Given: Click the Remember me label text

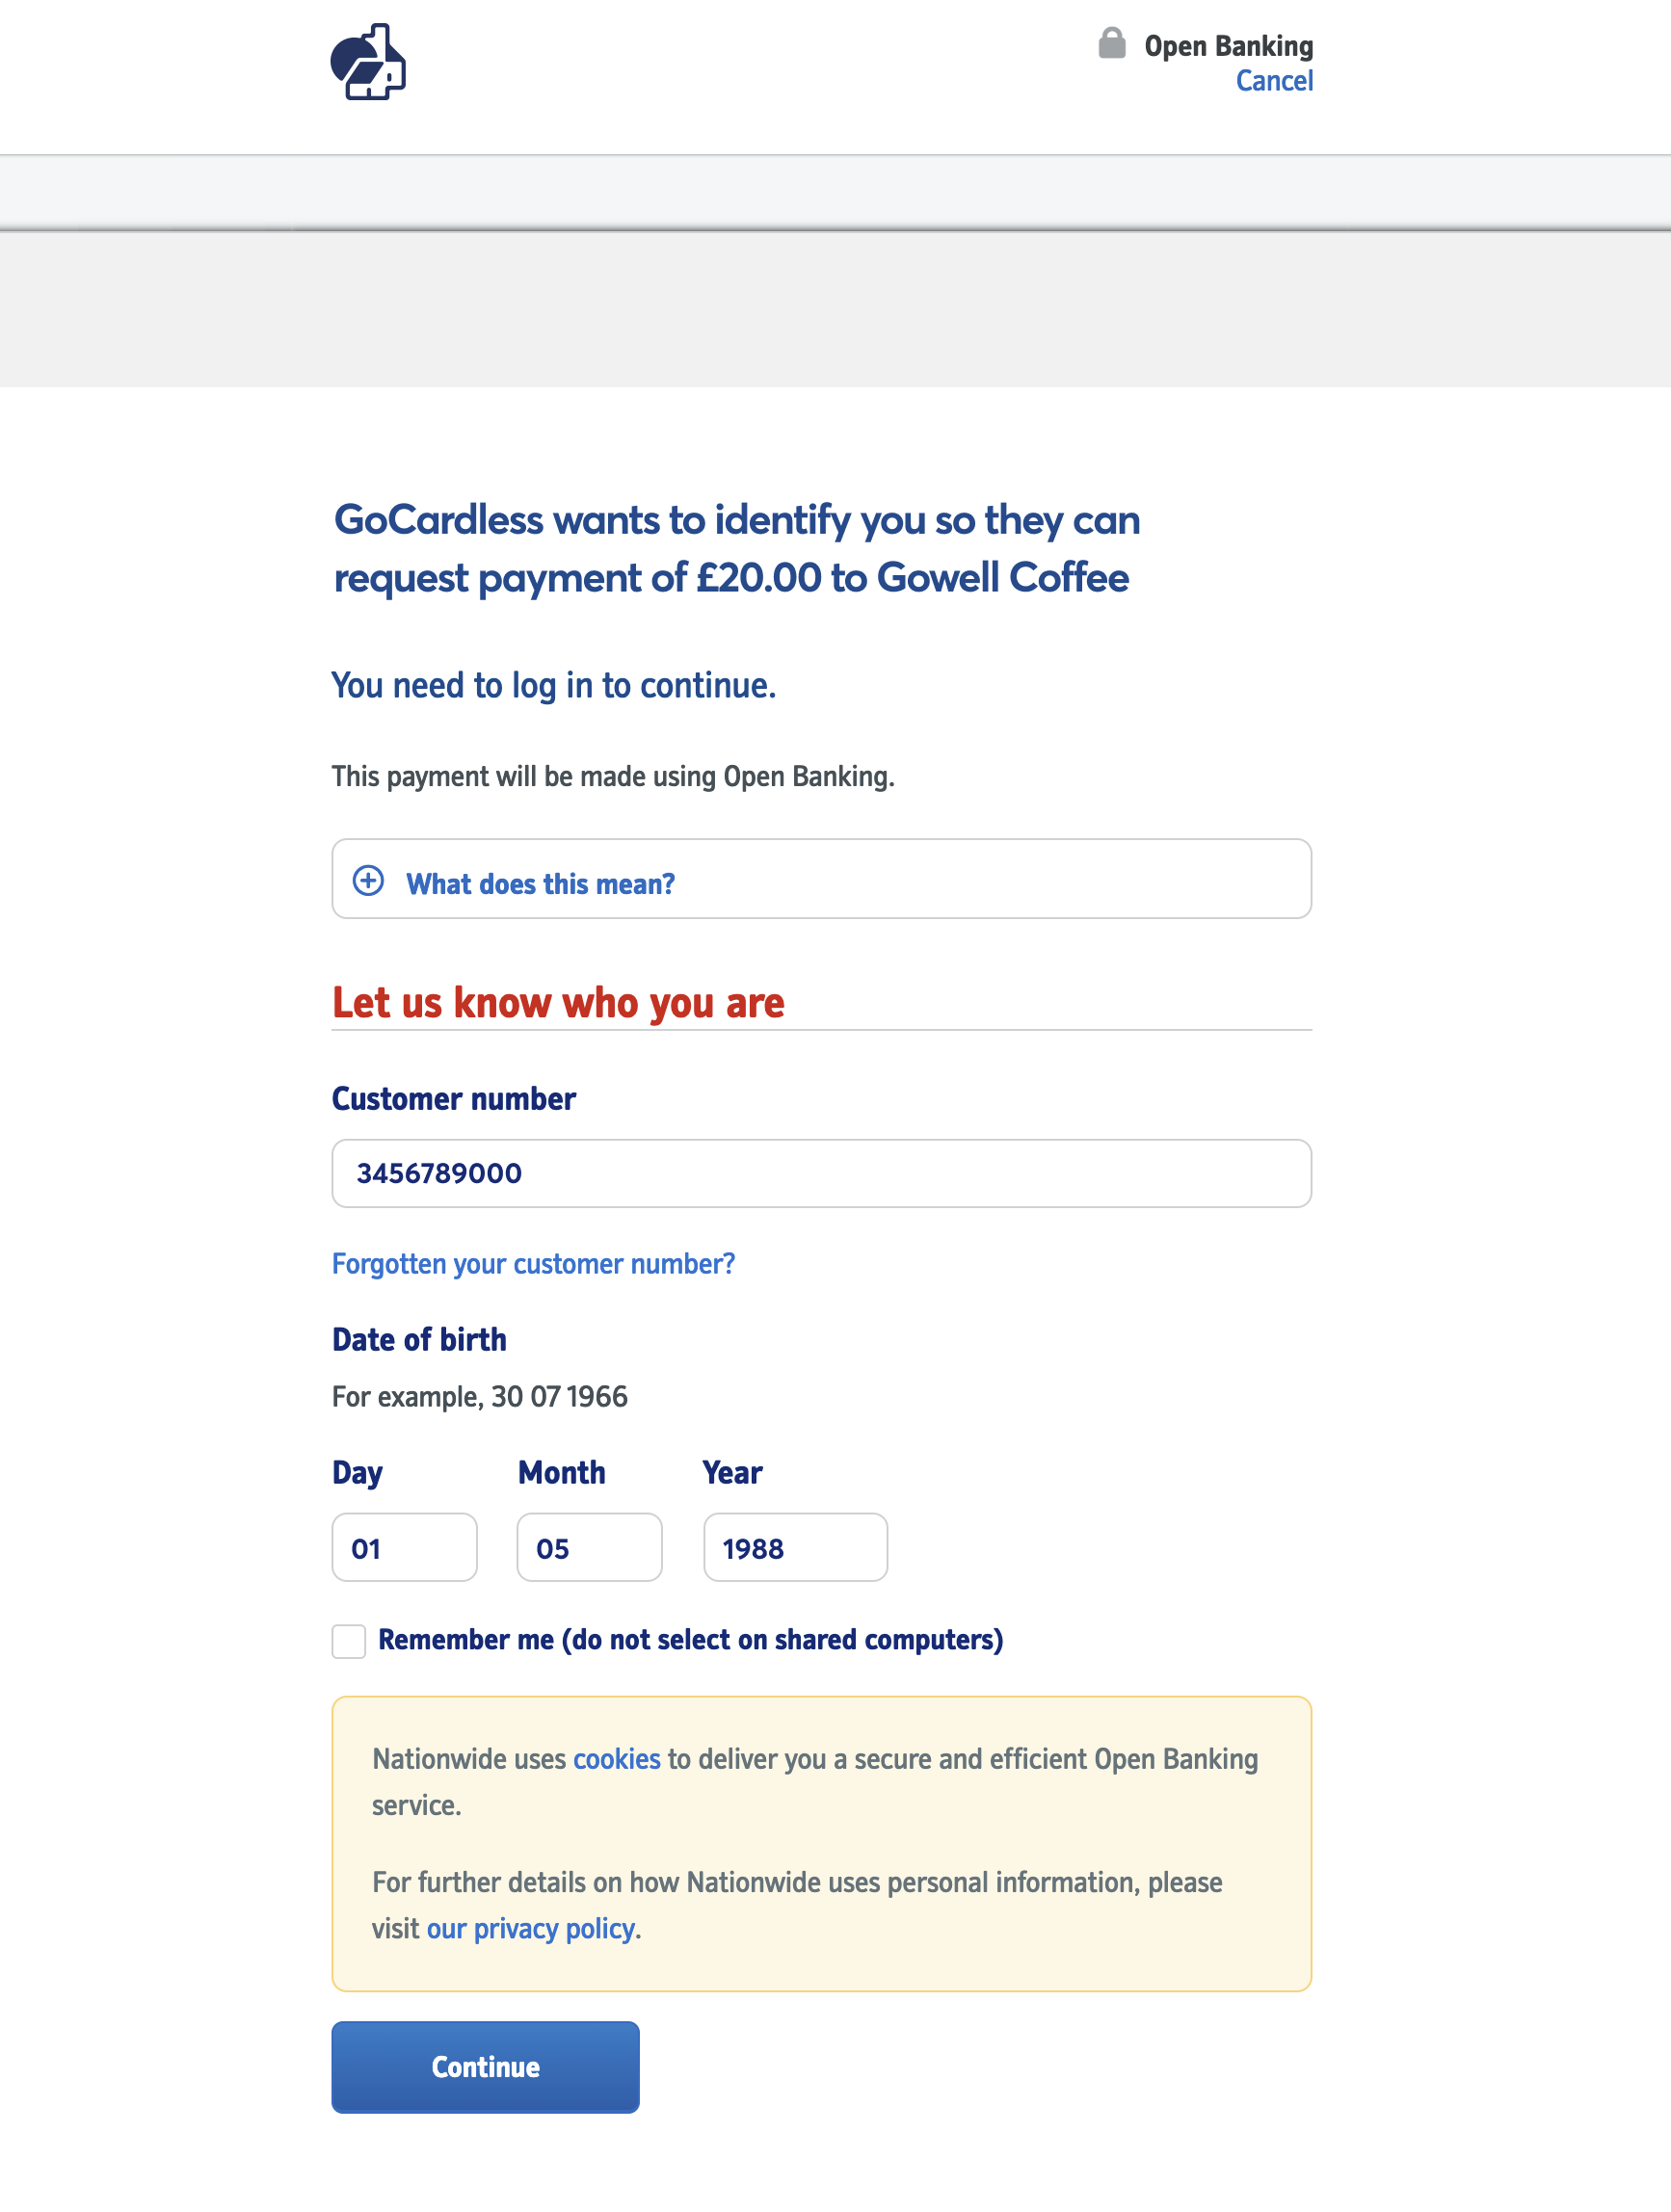Looking at the screenshot, I should pyautogui.click(x=690, y=1640).
